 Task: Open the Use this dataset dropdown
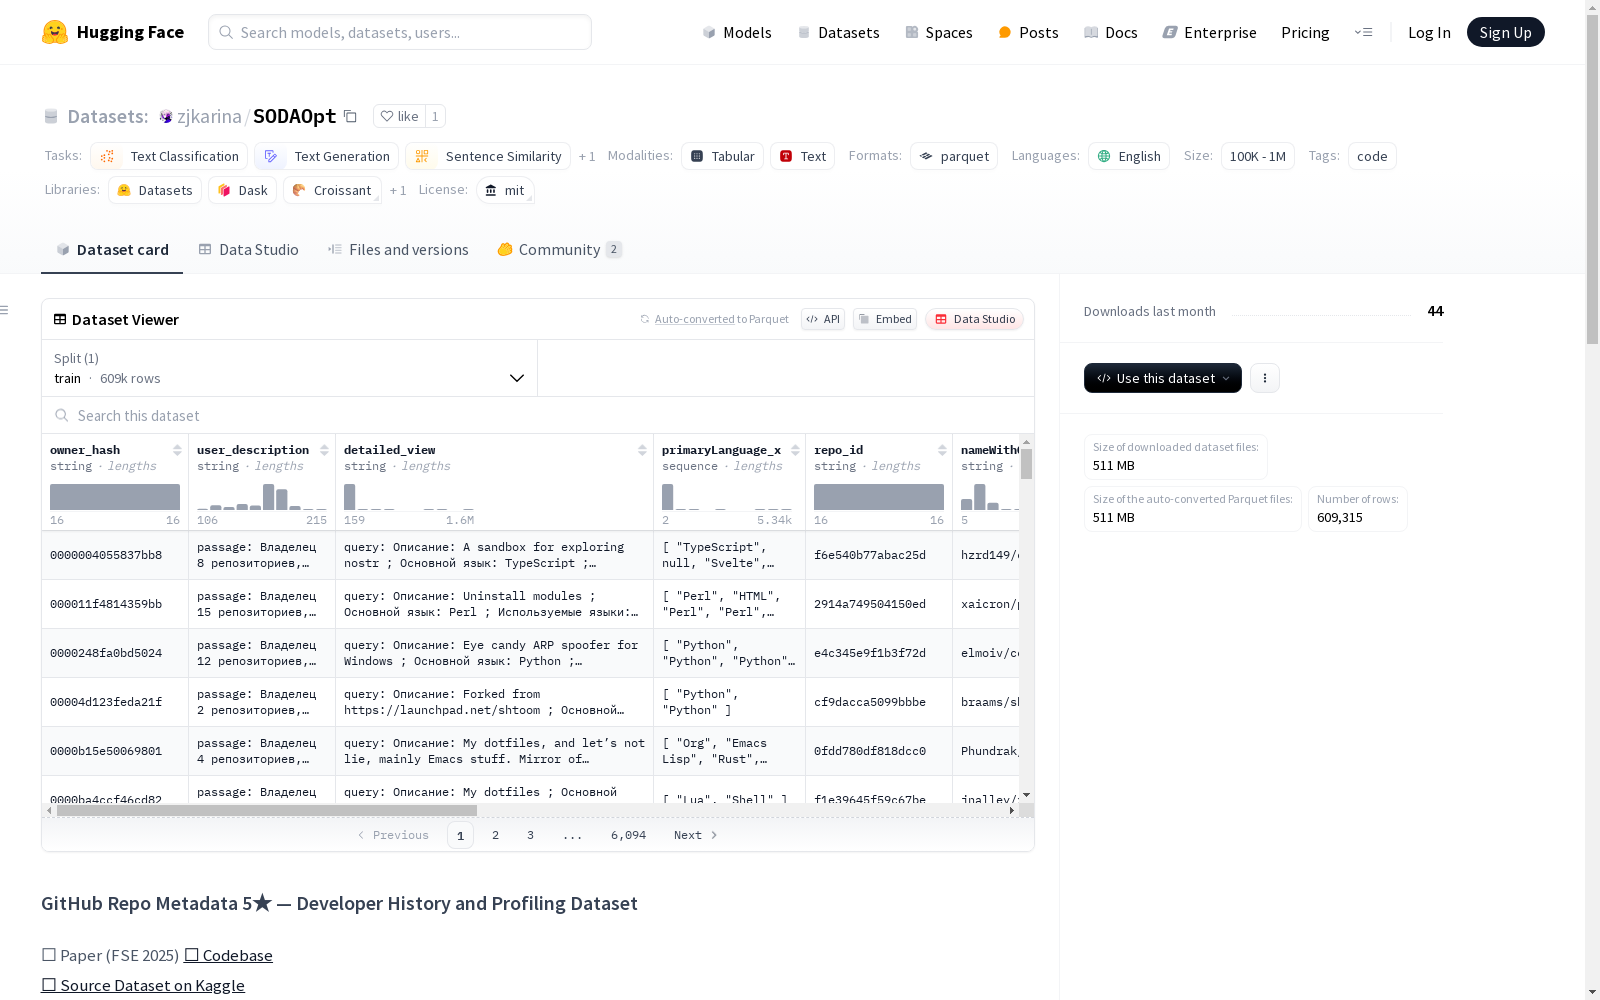[x=1163, y=378]
